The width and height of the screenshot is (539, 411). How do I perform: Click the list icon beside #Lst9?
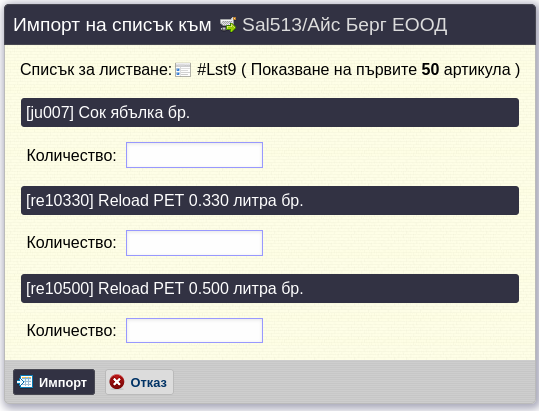pos(183,70)
